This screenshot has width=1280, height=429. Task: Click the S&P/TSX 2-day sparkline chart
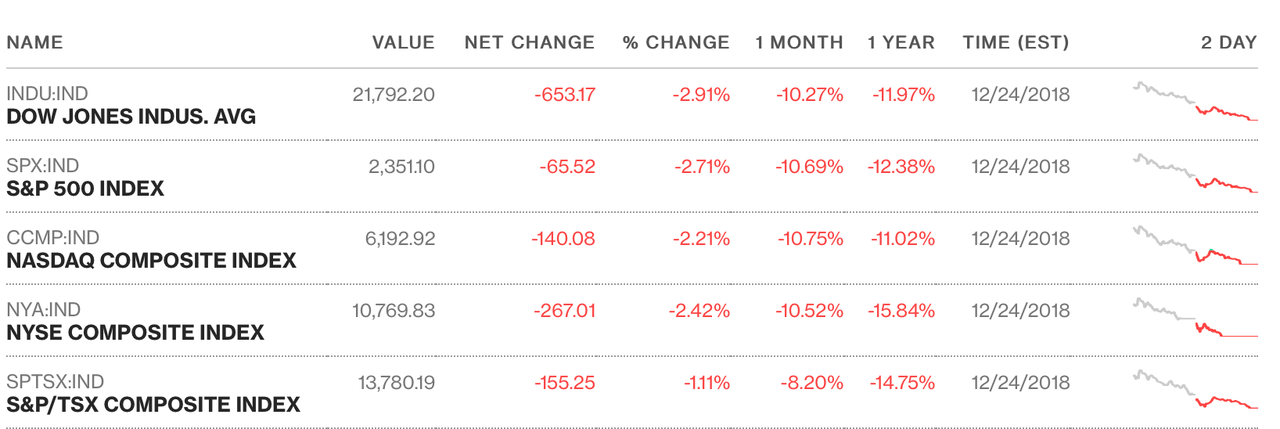[1196, 390]
